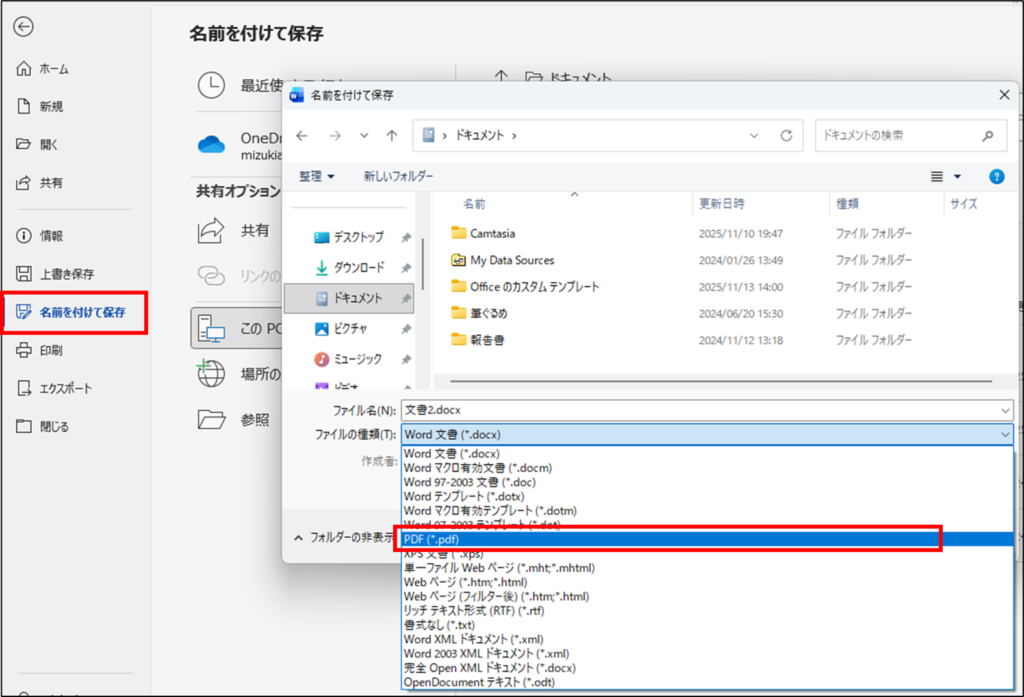1024x697 pixels.
Task: Open the 印刷 backstage tab
Action: [51, 351]
